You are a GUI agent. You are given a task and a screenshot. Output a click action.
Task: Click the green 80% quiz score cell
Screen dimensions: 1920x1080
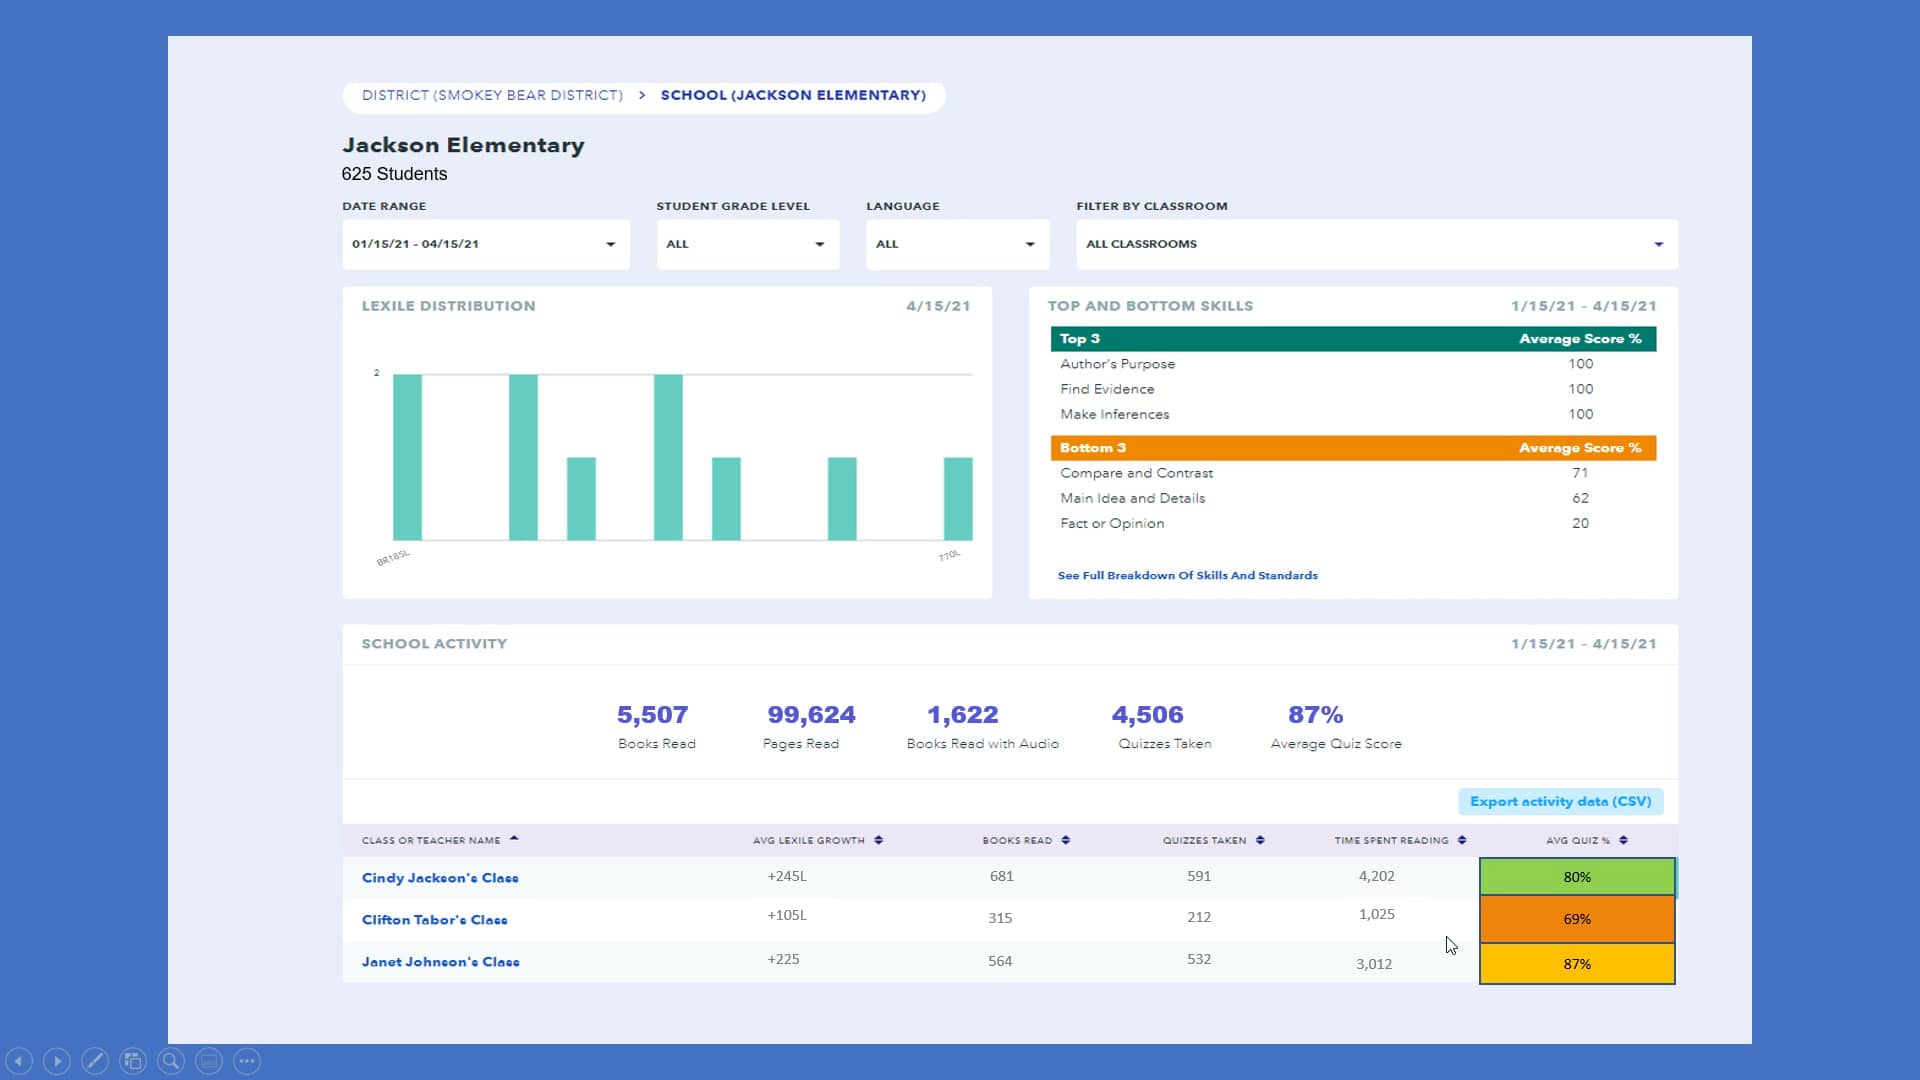pos(1576,876)
